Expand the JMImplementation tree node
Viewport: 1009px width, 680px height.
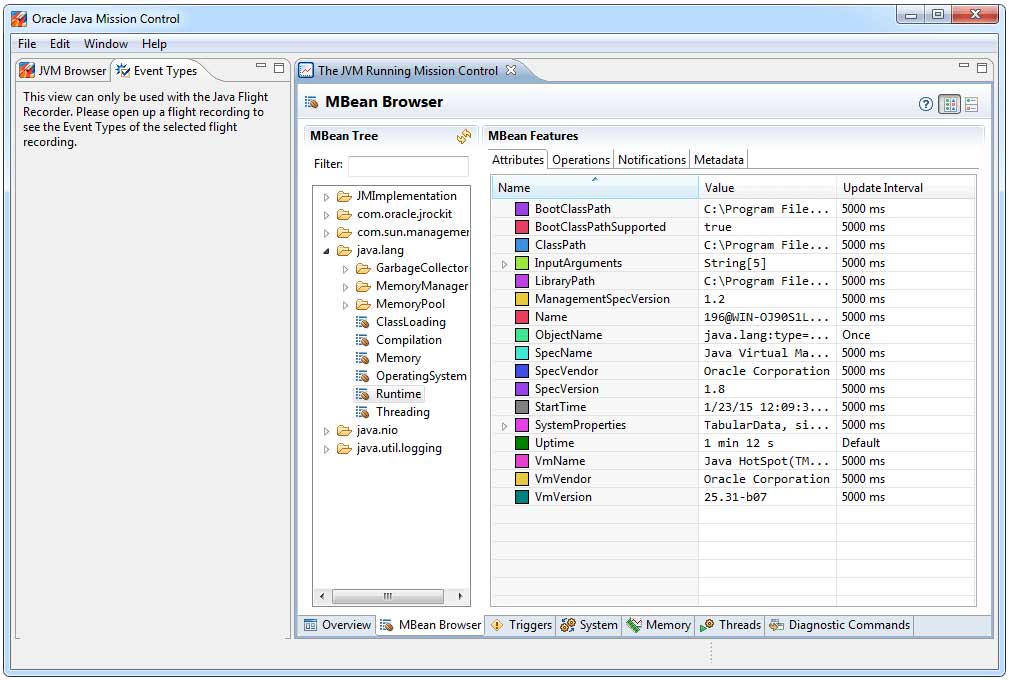[x=326, y=197]
